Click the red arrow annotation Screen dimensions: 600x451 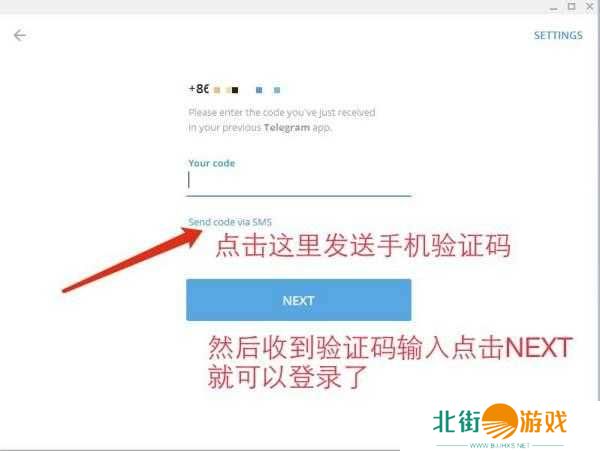tap(132, 260)
